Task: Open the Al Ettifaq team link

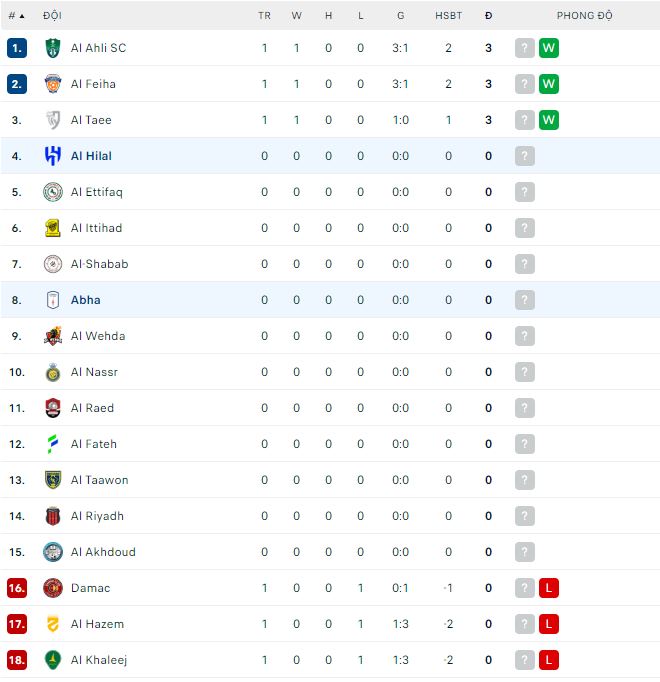Action: click(97, 192)
